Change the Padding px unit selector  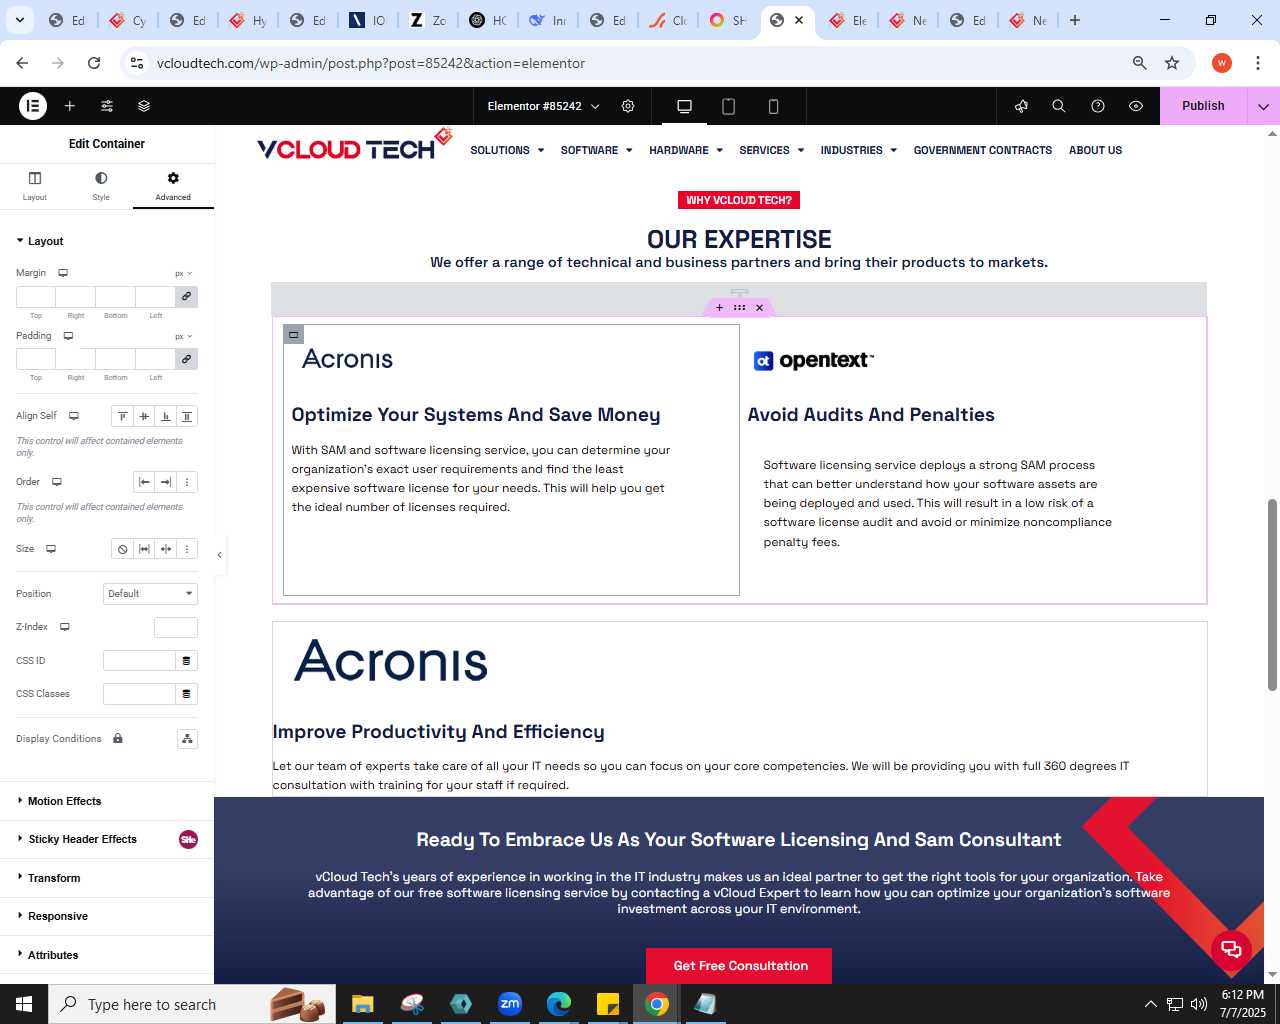184,336
